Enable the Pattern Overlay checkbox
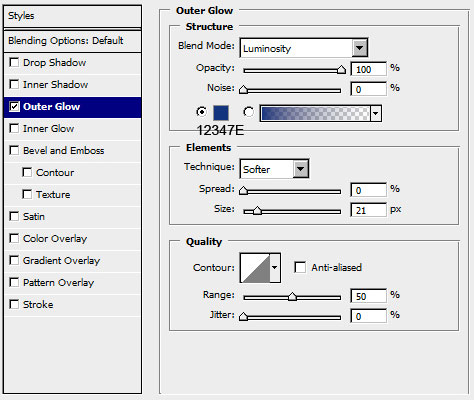474x400 pixels. (14, 282)
